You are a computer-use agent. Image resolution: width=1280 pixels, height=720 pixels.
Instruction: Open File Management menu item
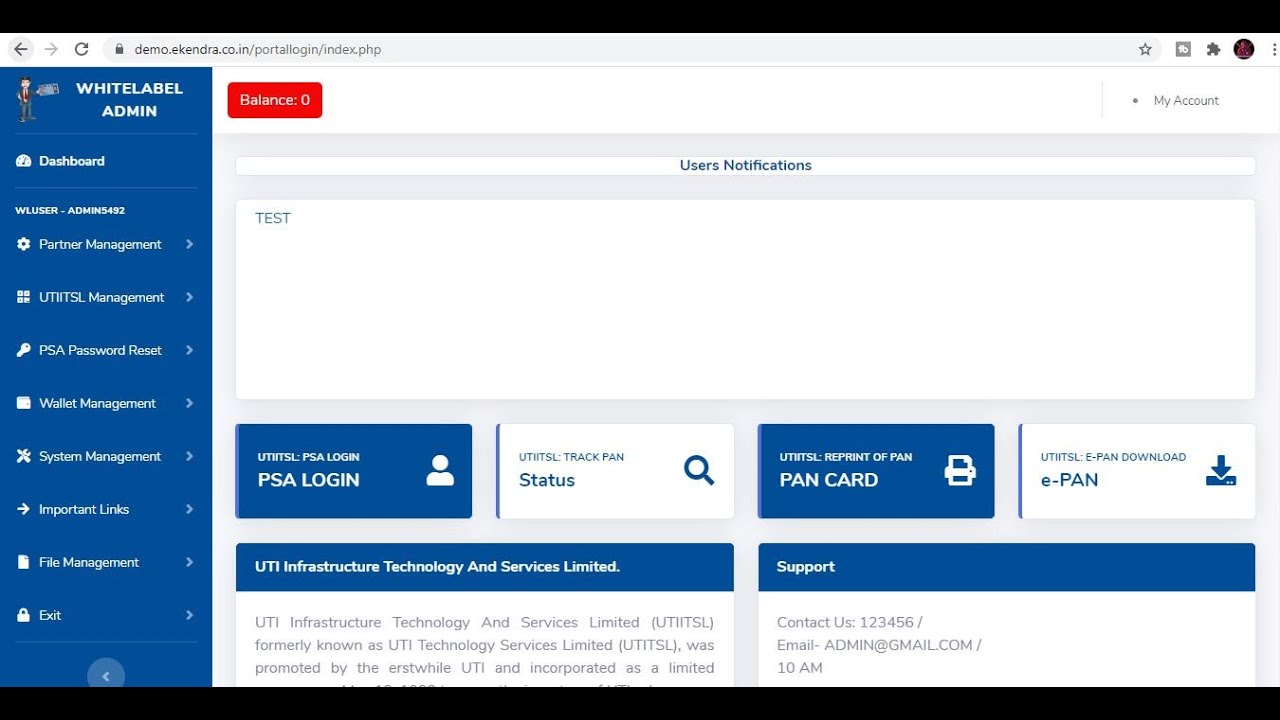[106, 562]
